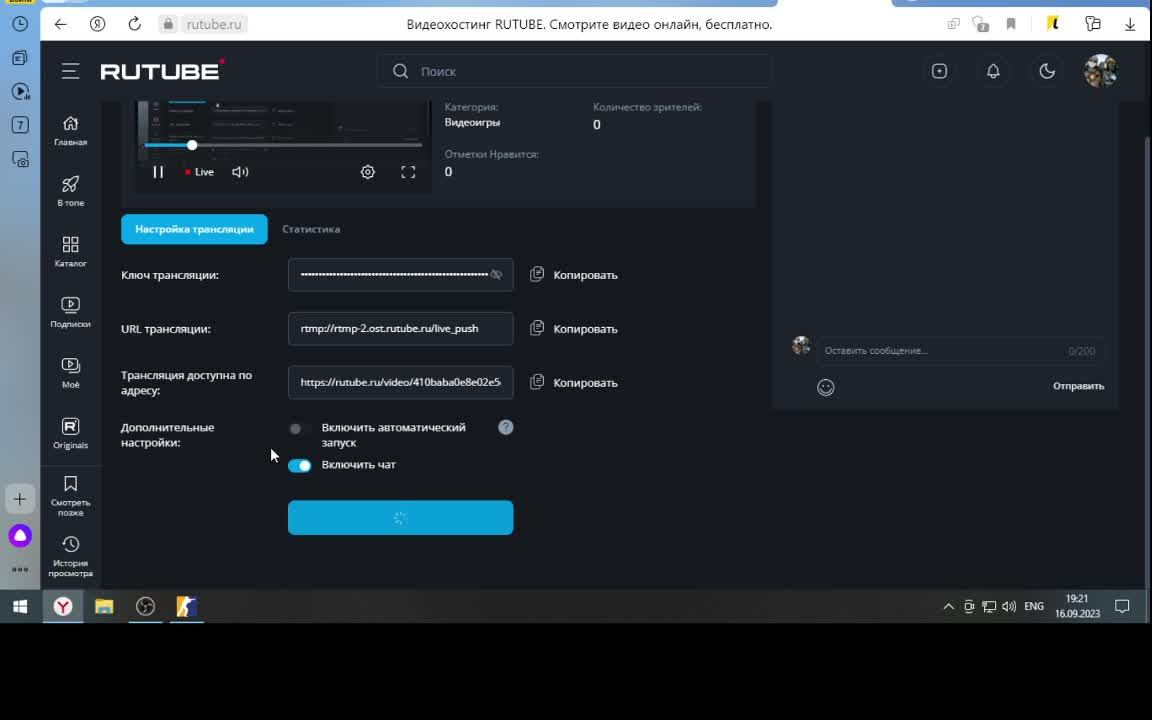Click the Поиск search field

click(575, 71)
